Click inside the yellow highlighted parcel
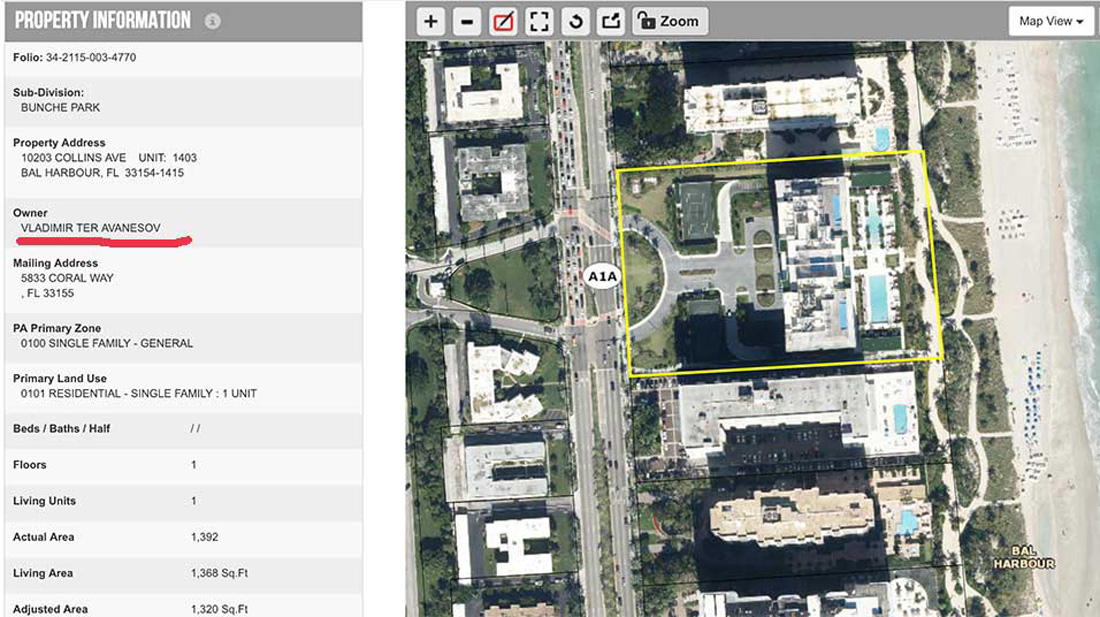This screenshot has height=617, width=1100. click(x=779, y=263)
